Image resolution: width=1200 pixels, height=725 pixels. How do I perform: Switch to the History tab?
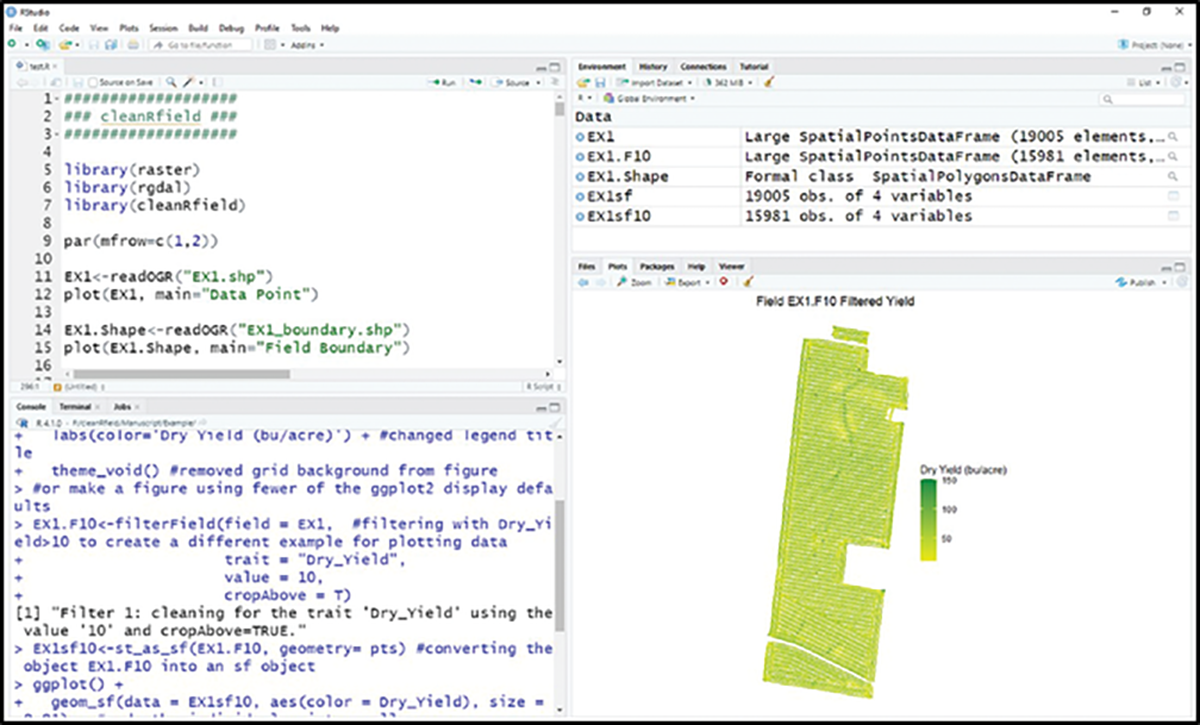pos(653,67)
